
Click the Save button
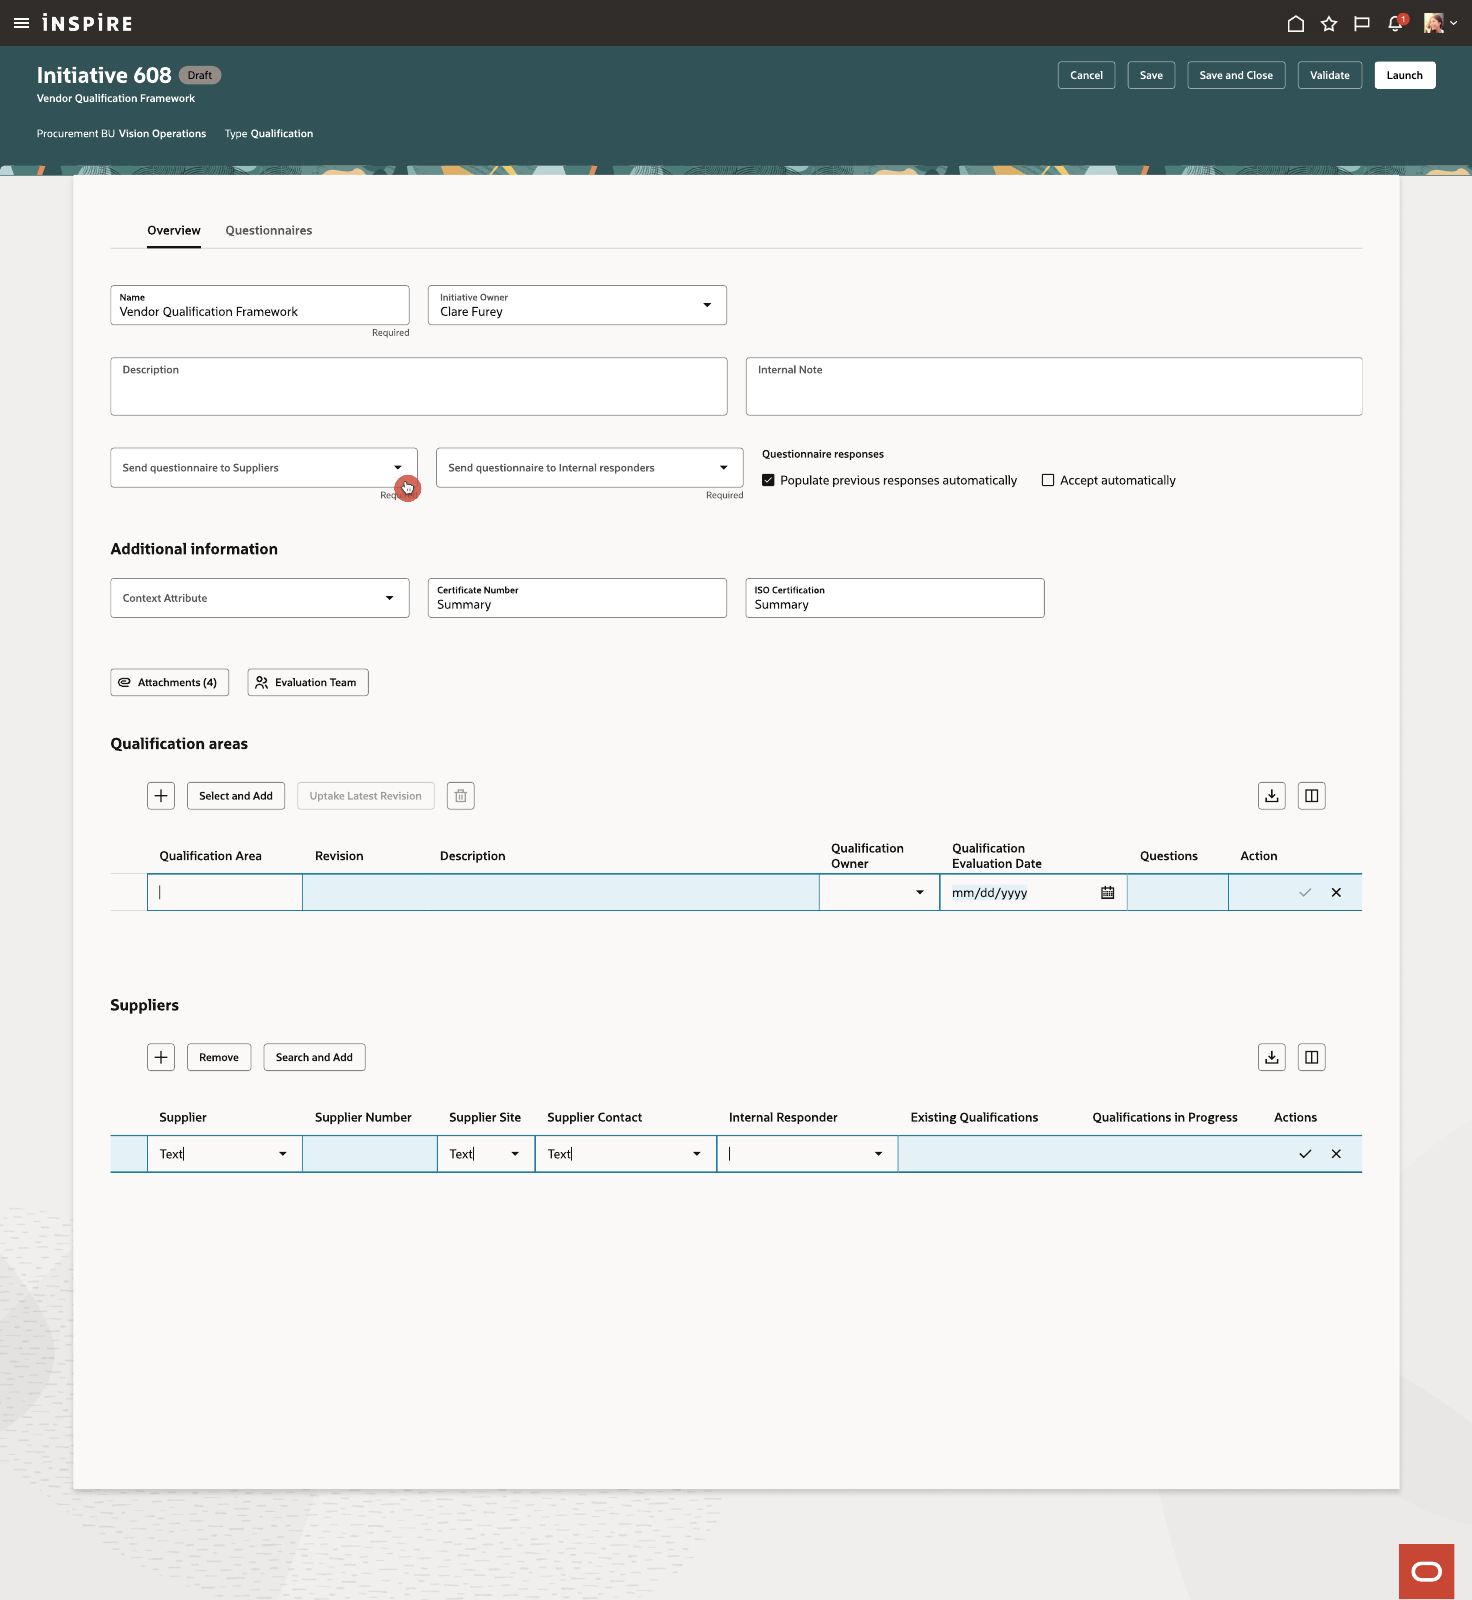click(1151, 75)
